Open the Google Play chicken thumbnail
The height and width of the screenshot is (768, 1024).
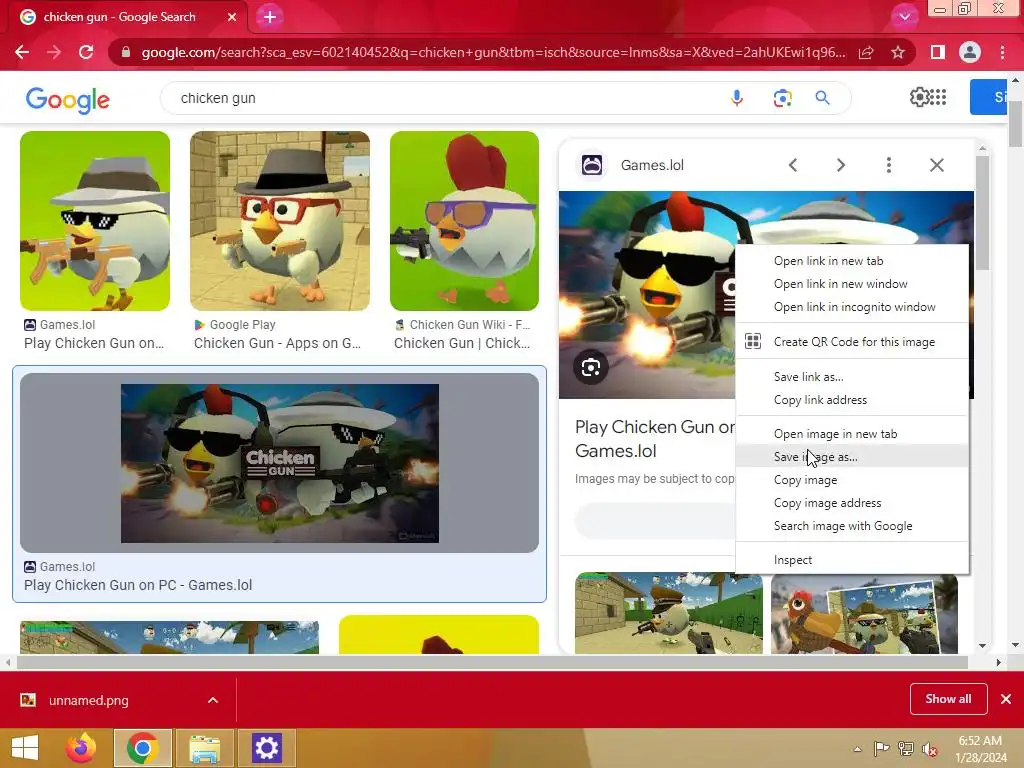pos(280,221)
